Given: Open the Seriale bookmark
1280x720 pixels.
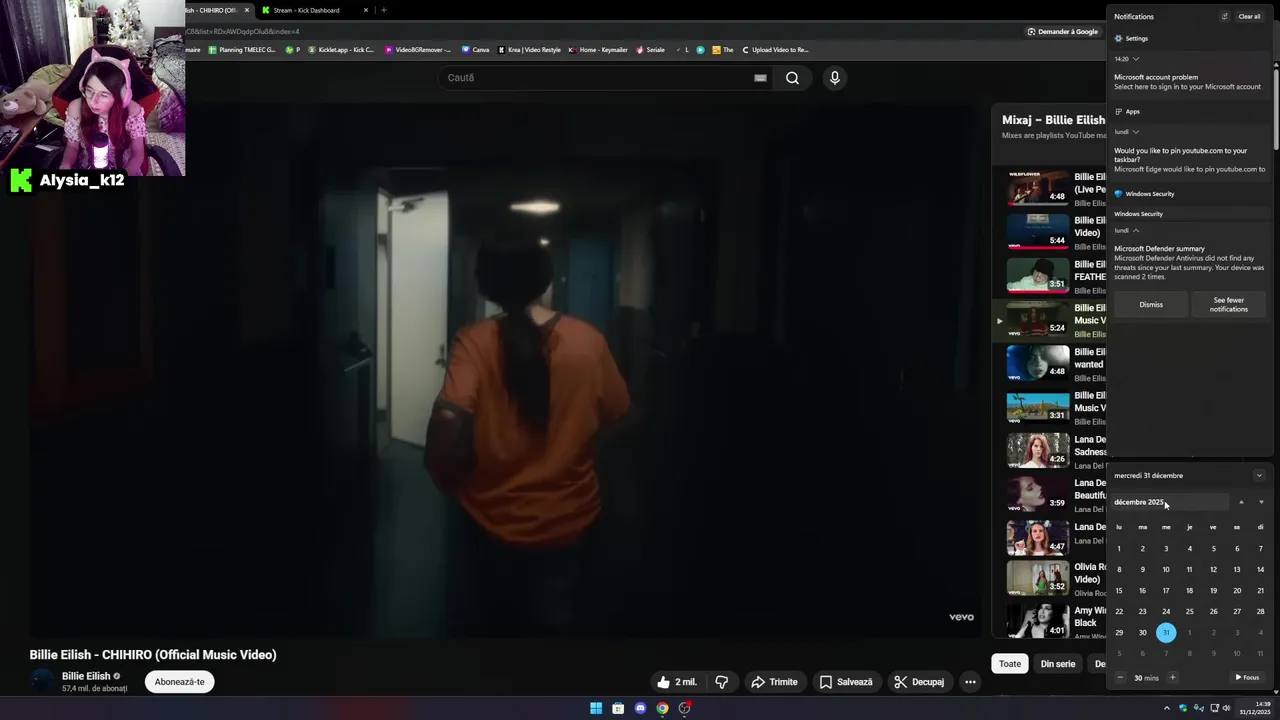Looking at the screenshot, I should point(651,50).
